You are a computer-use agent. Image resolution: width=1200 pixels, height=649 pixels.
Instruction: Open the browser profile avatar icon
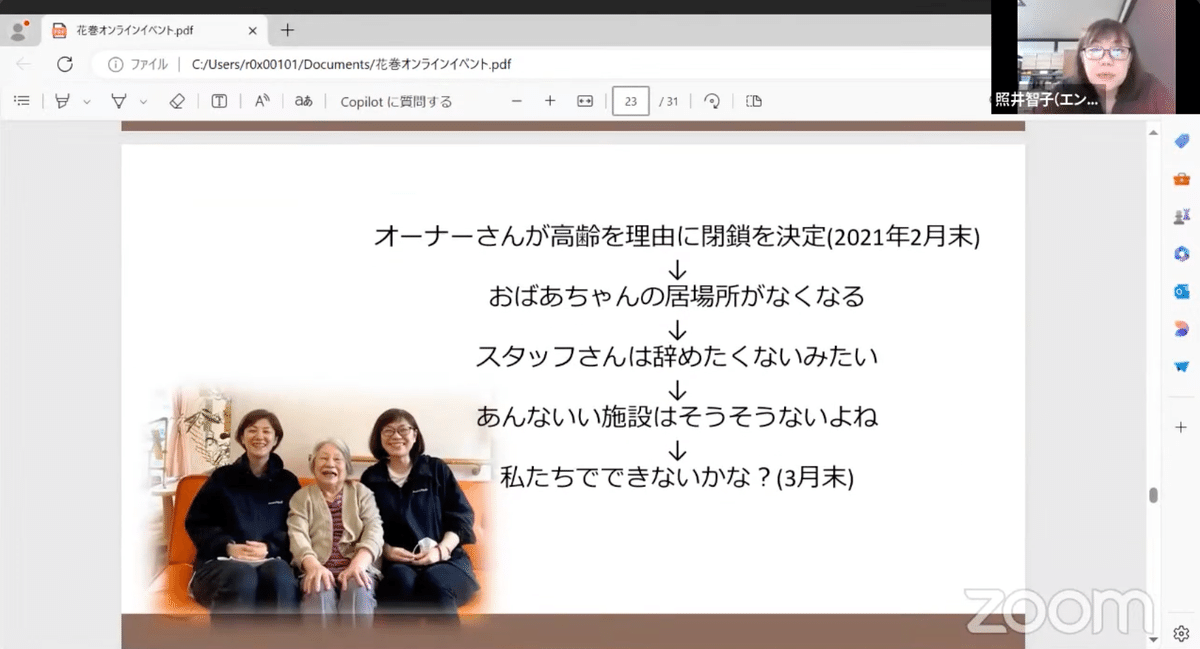click(x=20, y=31)
